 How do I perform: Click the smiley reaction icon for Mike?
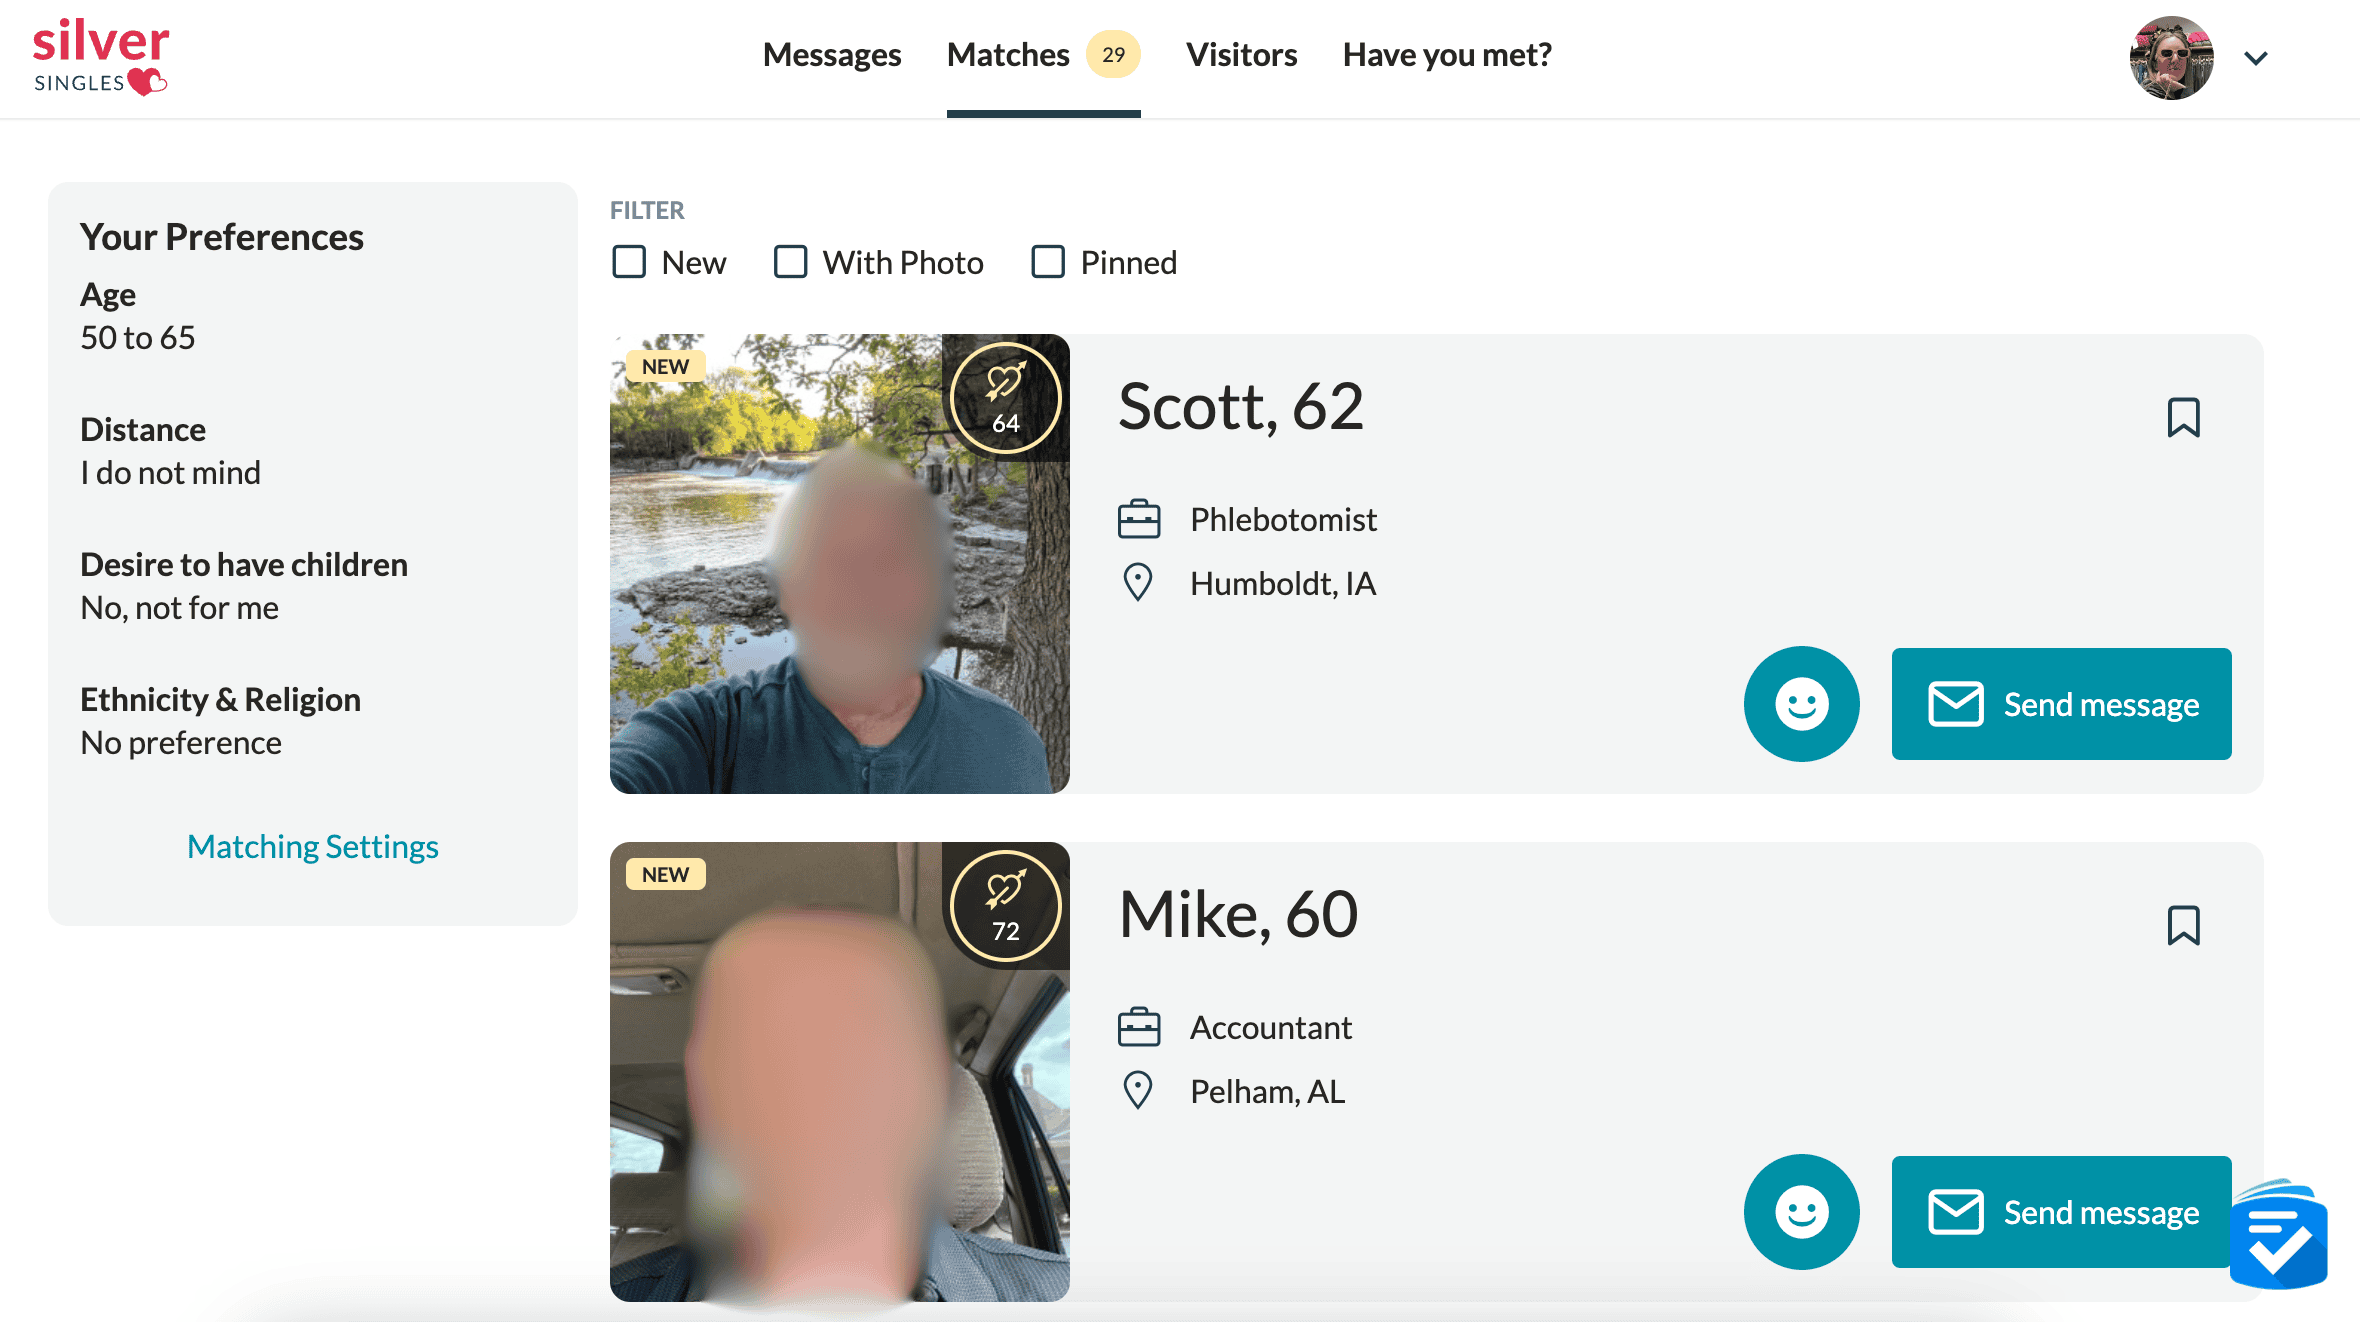tap(1799, 1210)
